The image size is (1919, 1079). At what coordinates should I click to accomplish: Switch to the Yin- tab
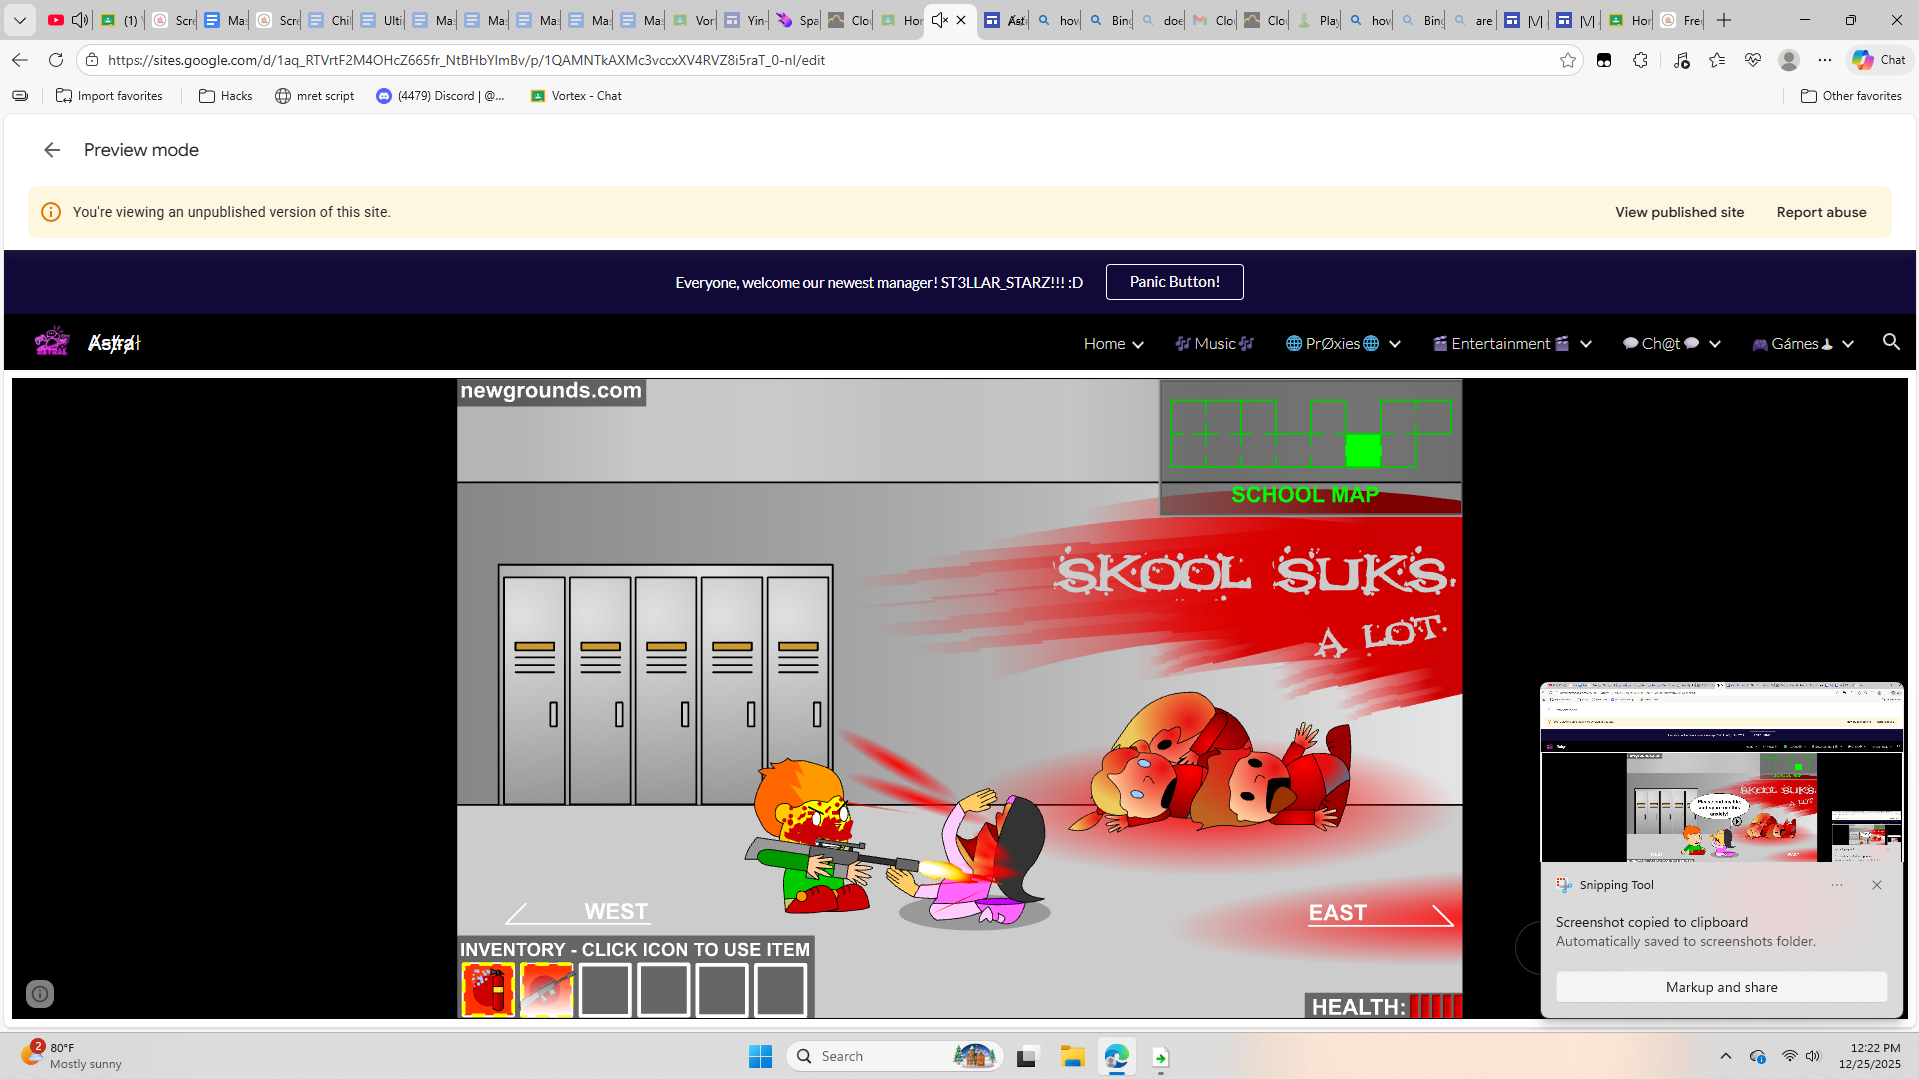click(745, 20)
